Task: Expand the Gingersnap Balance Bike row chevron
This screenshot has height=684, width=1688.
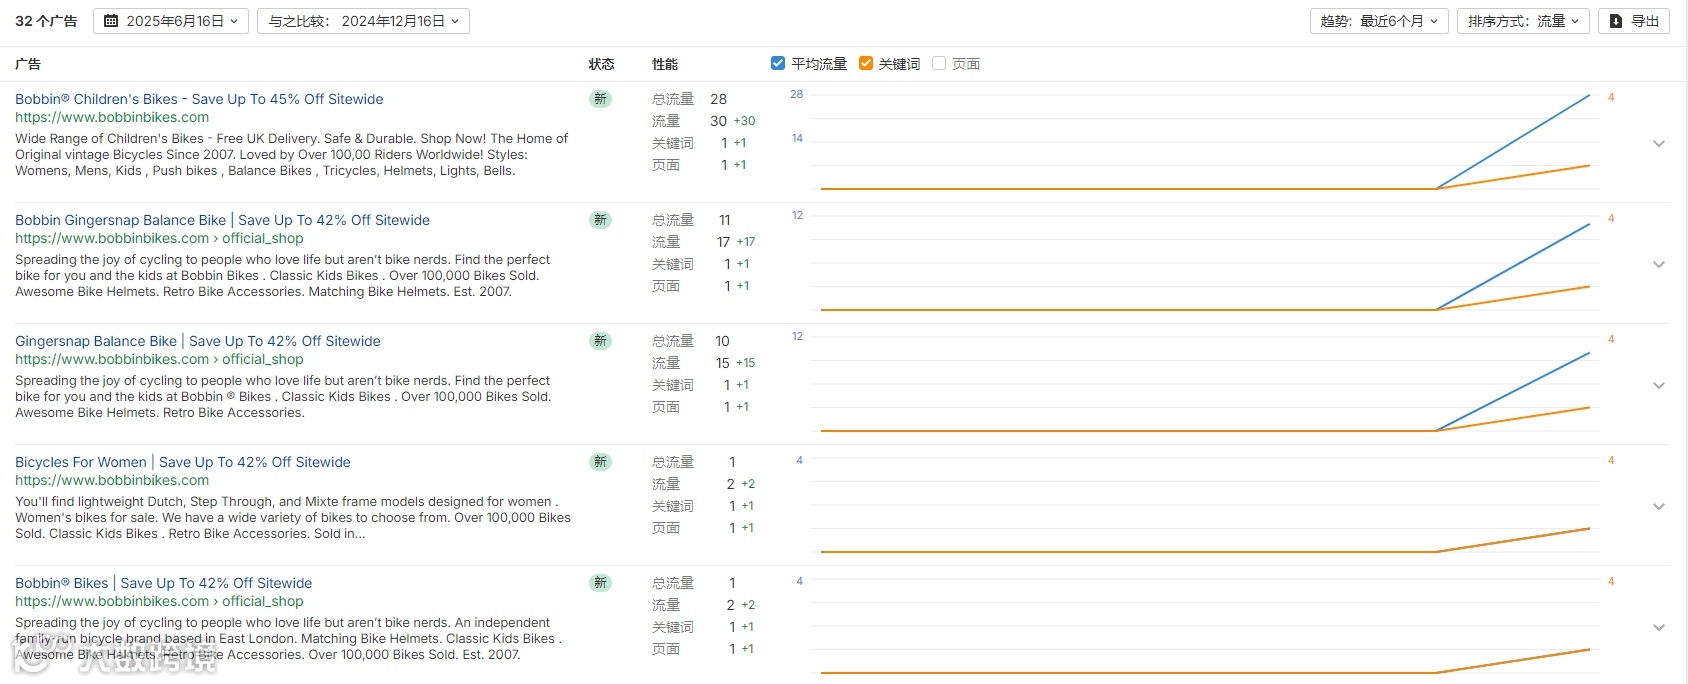Action: 1659,386
